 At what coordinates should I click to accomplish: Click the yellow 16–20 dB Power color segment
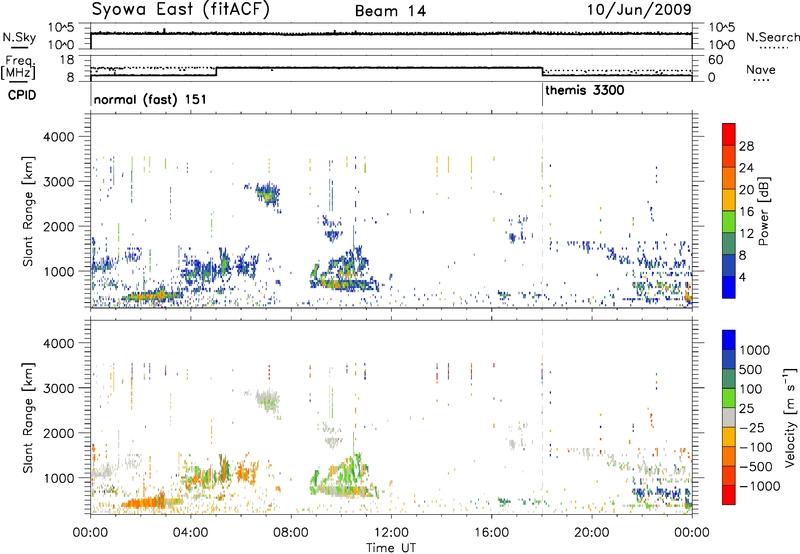(x=729, y=199)
